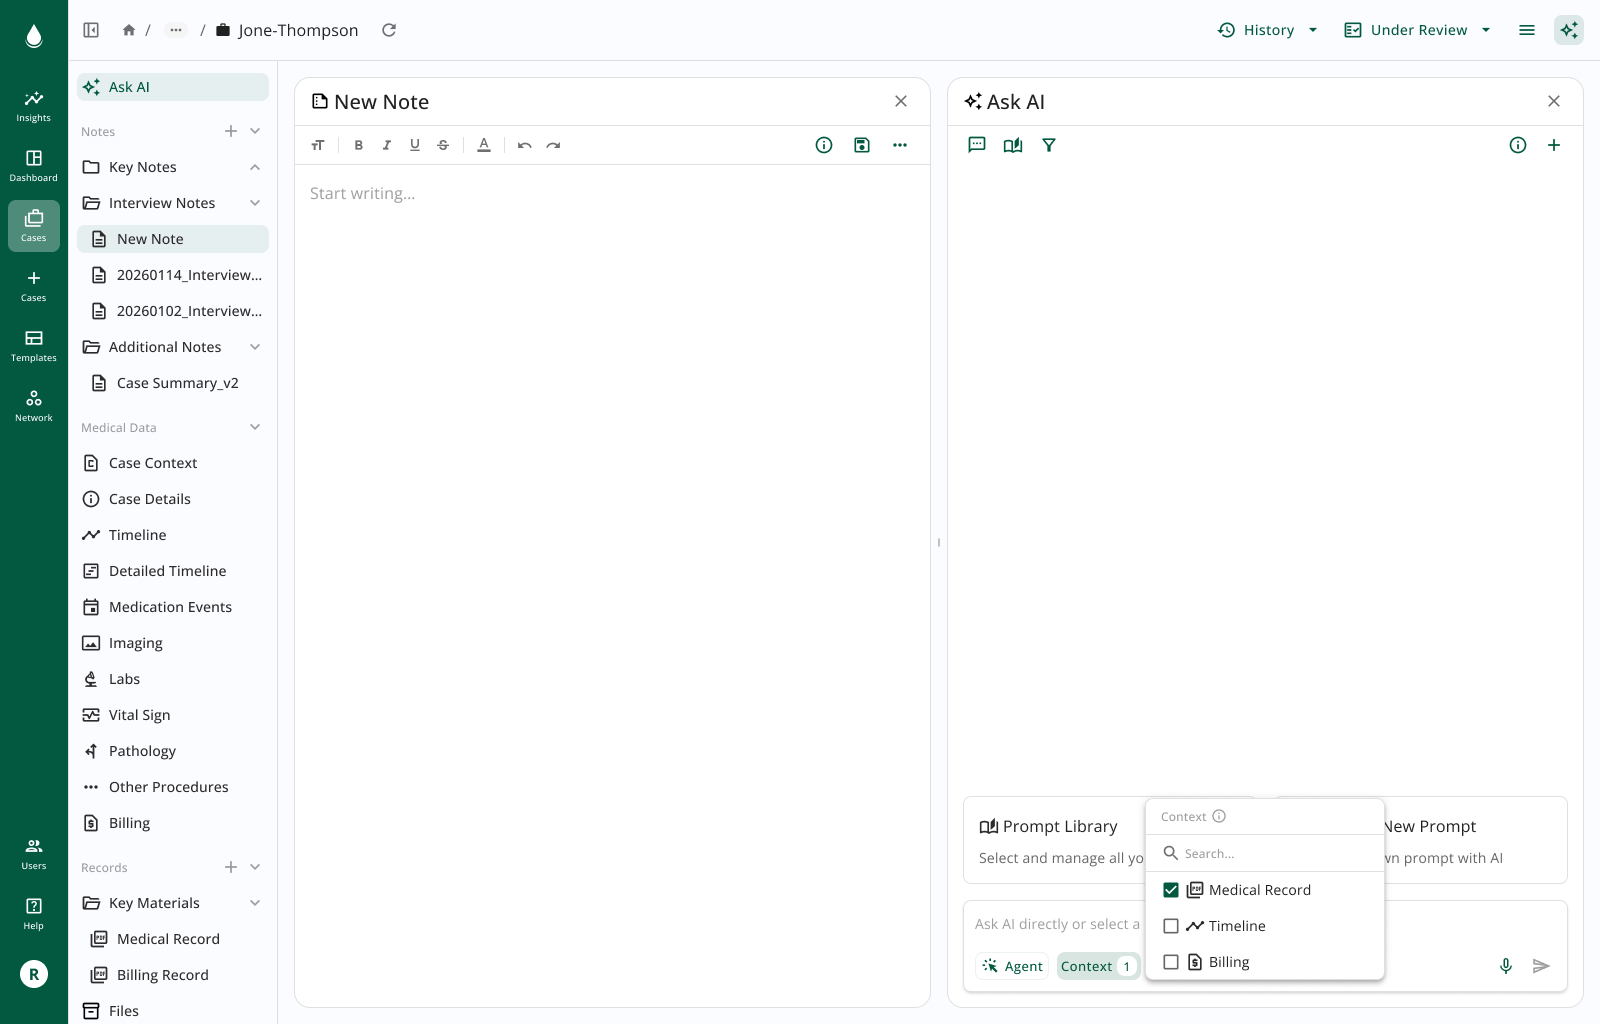Open the Prompt Library icon in Ask AI
The width and height of the screenshot is (1600, 1024).
click(x=1012, y=145)
